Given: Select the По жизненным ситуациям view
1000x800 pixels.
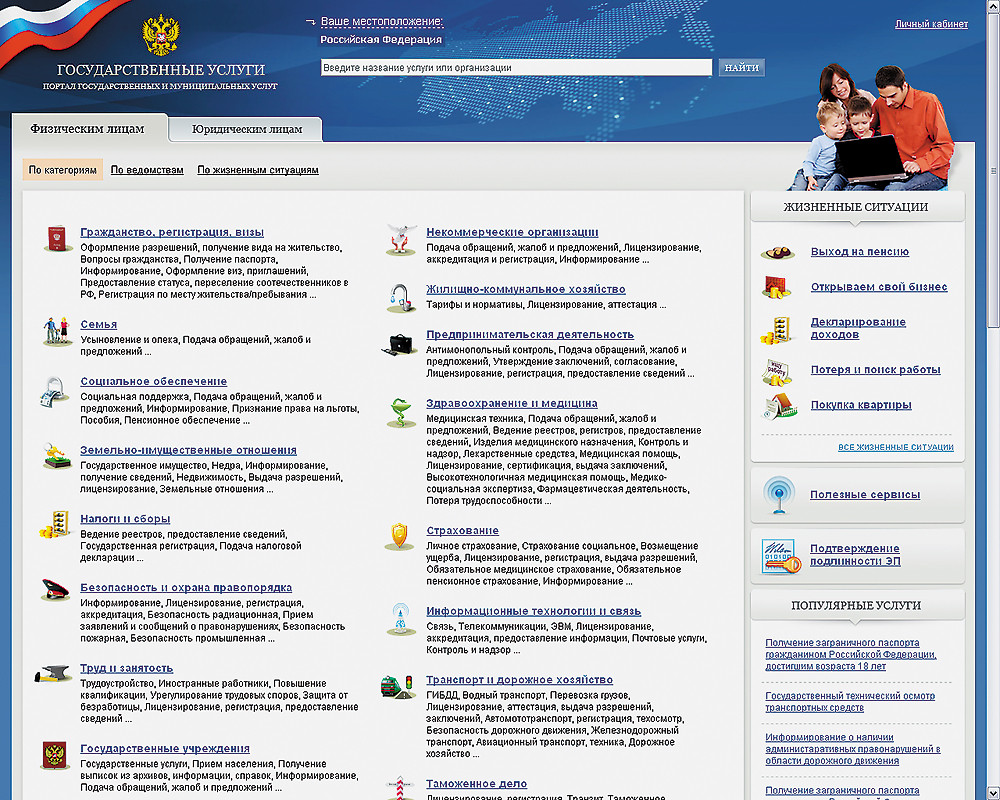Looking at the screenshot, I should (258, 170).
